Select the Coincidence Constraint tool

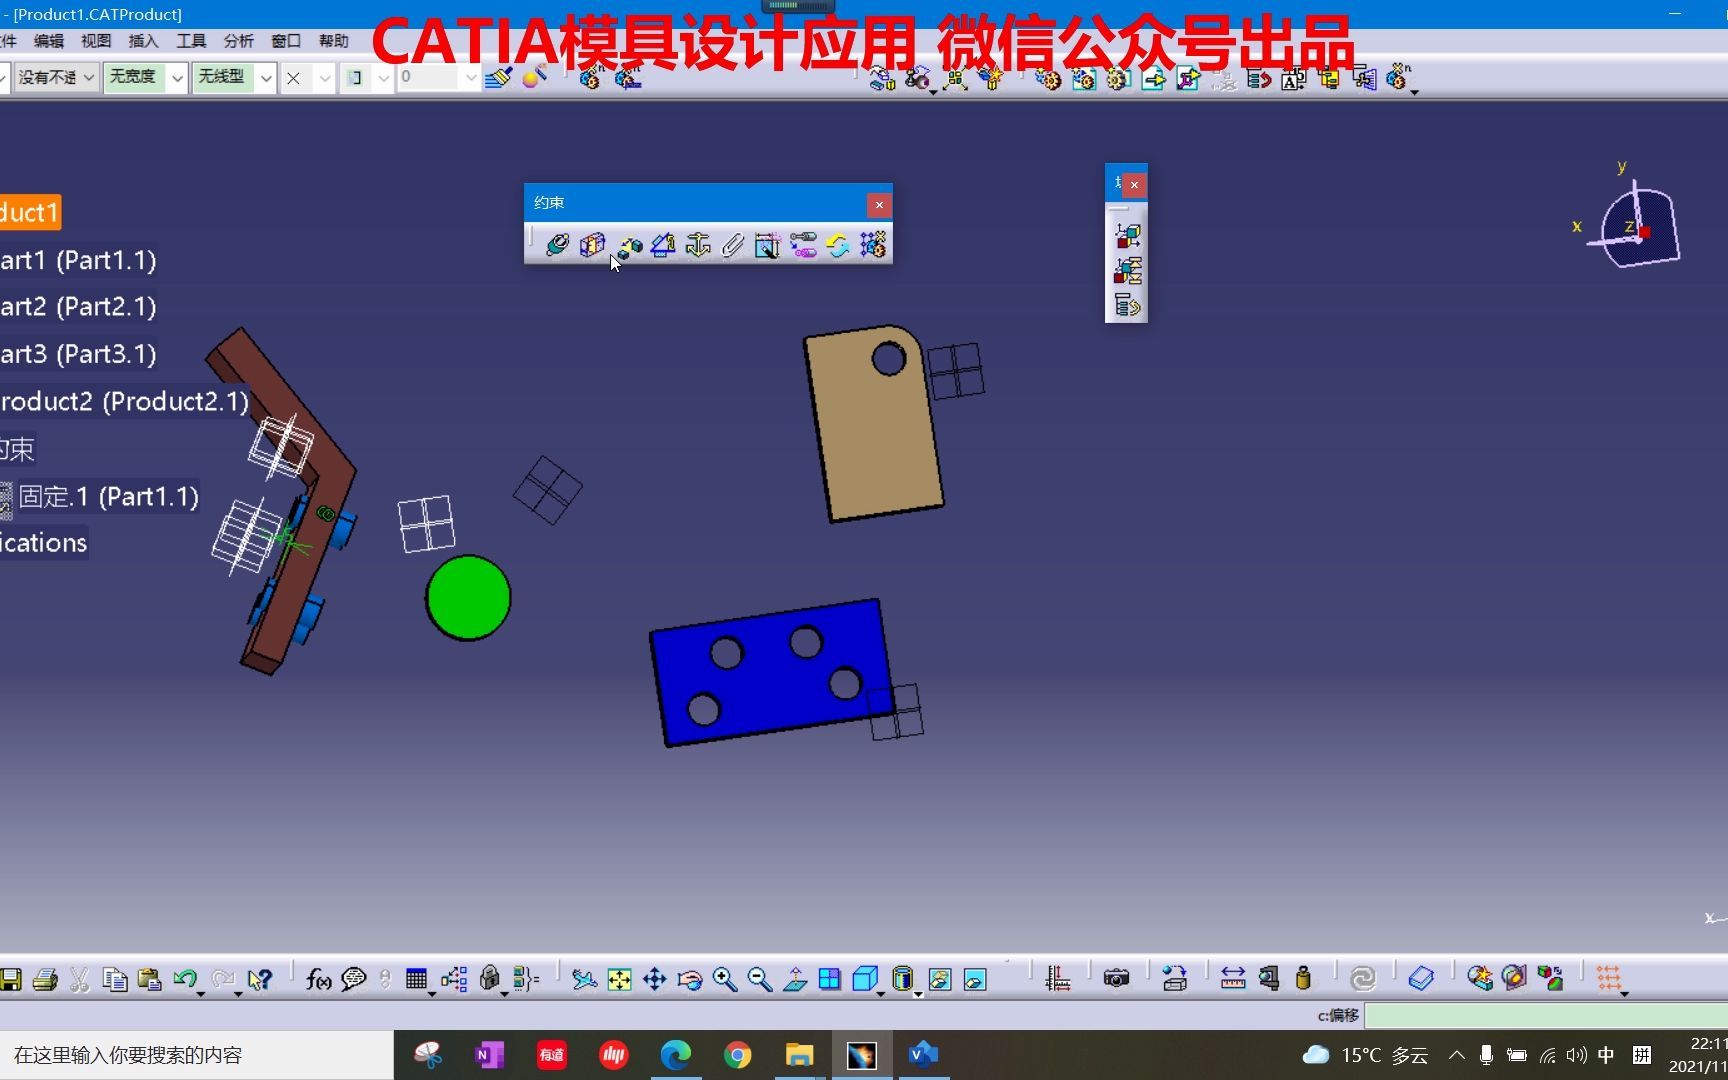click(x=557, y=245)
